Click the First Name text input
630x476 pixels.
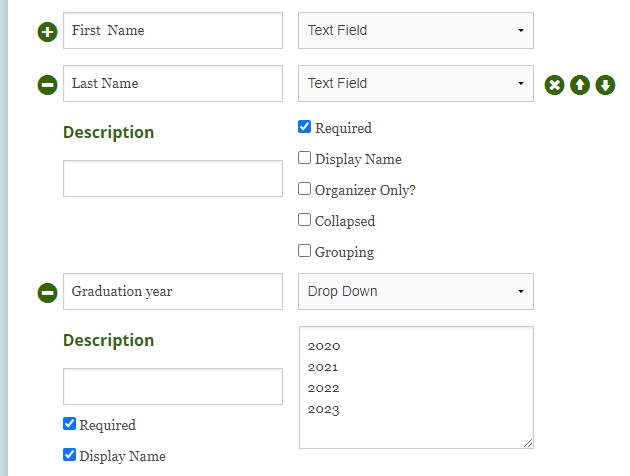point(173,31)
